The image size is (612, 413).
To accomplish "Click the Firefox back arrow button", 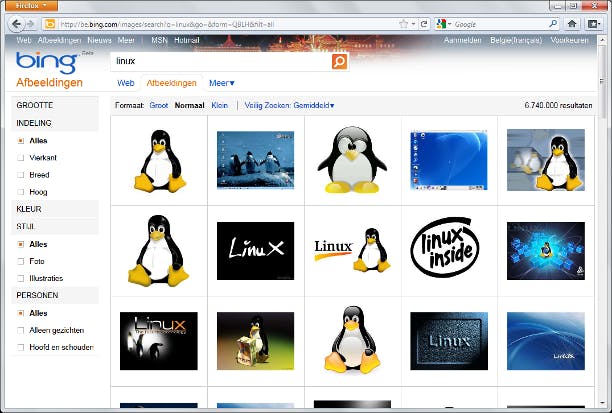I will click(16, 24).
